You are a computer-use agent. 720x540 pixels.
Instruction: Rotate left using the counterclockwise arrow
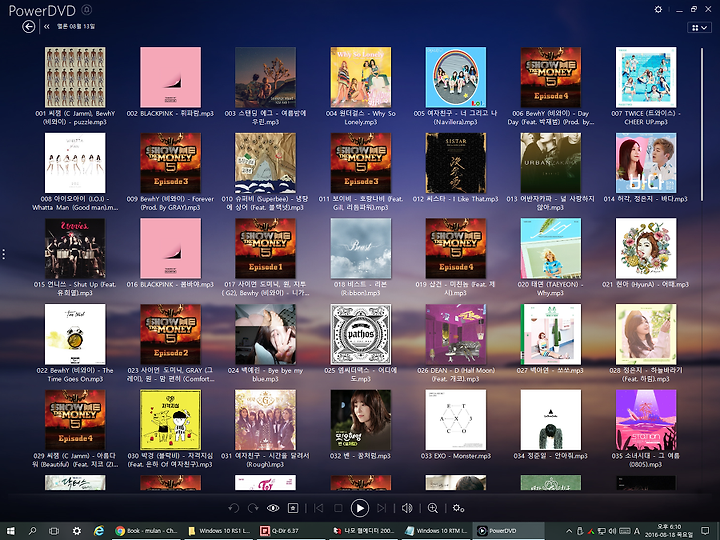234,508
